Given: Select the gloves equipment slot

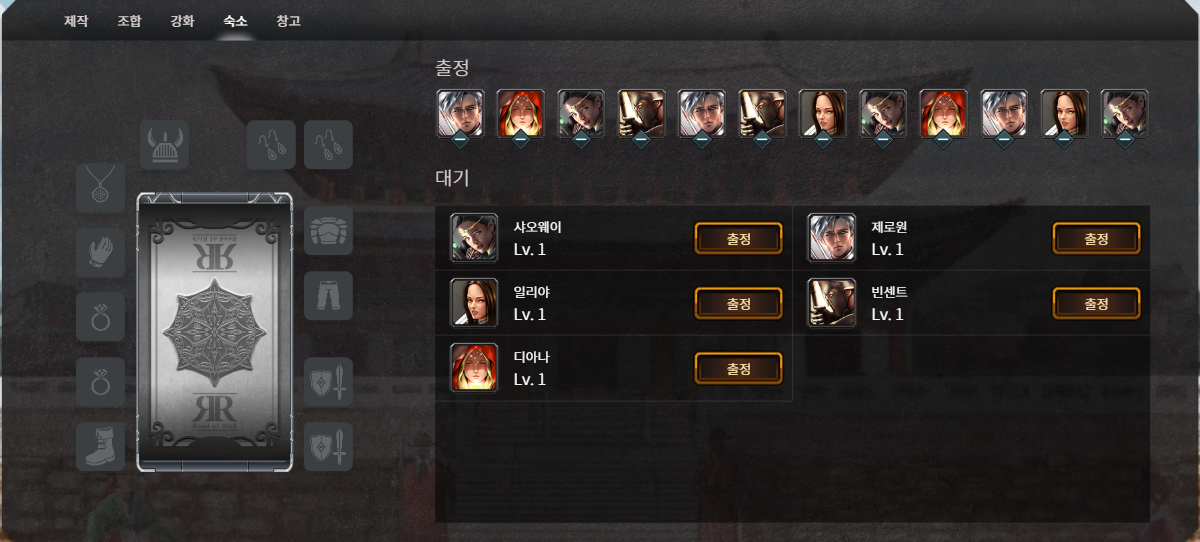Looking at the screenshot, I should pyautogui.click(x=101, y=252).
